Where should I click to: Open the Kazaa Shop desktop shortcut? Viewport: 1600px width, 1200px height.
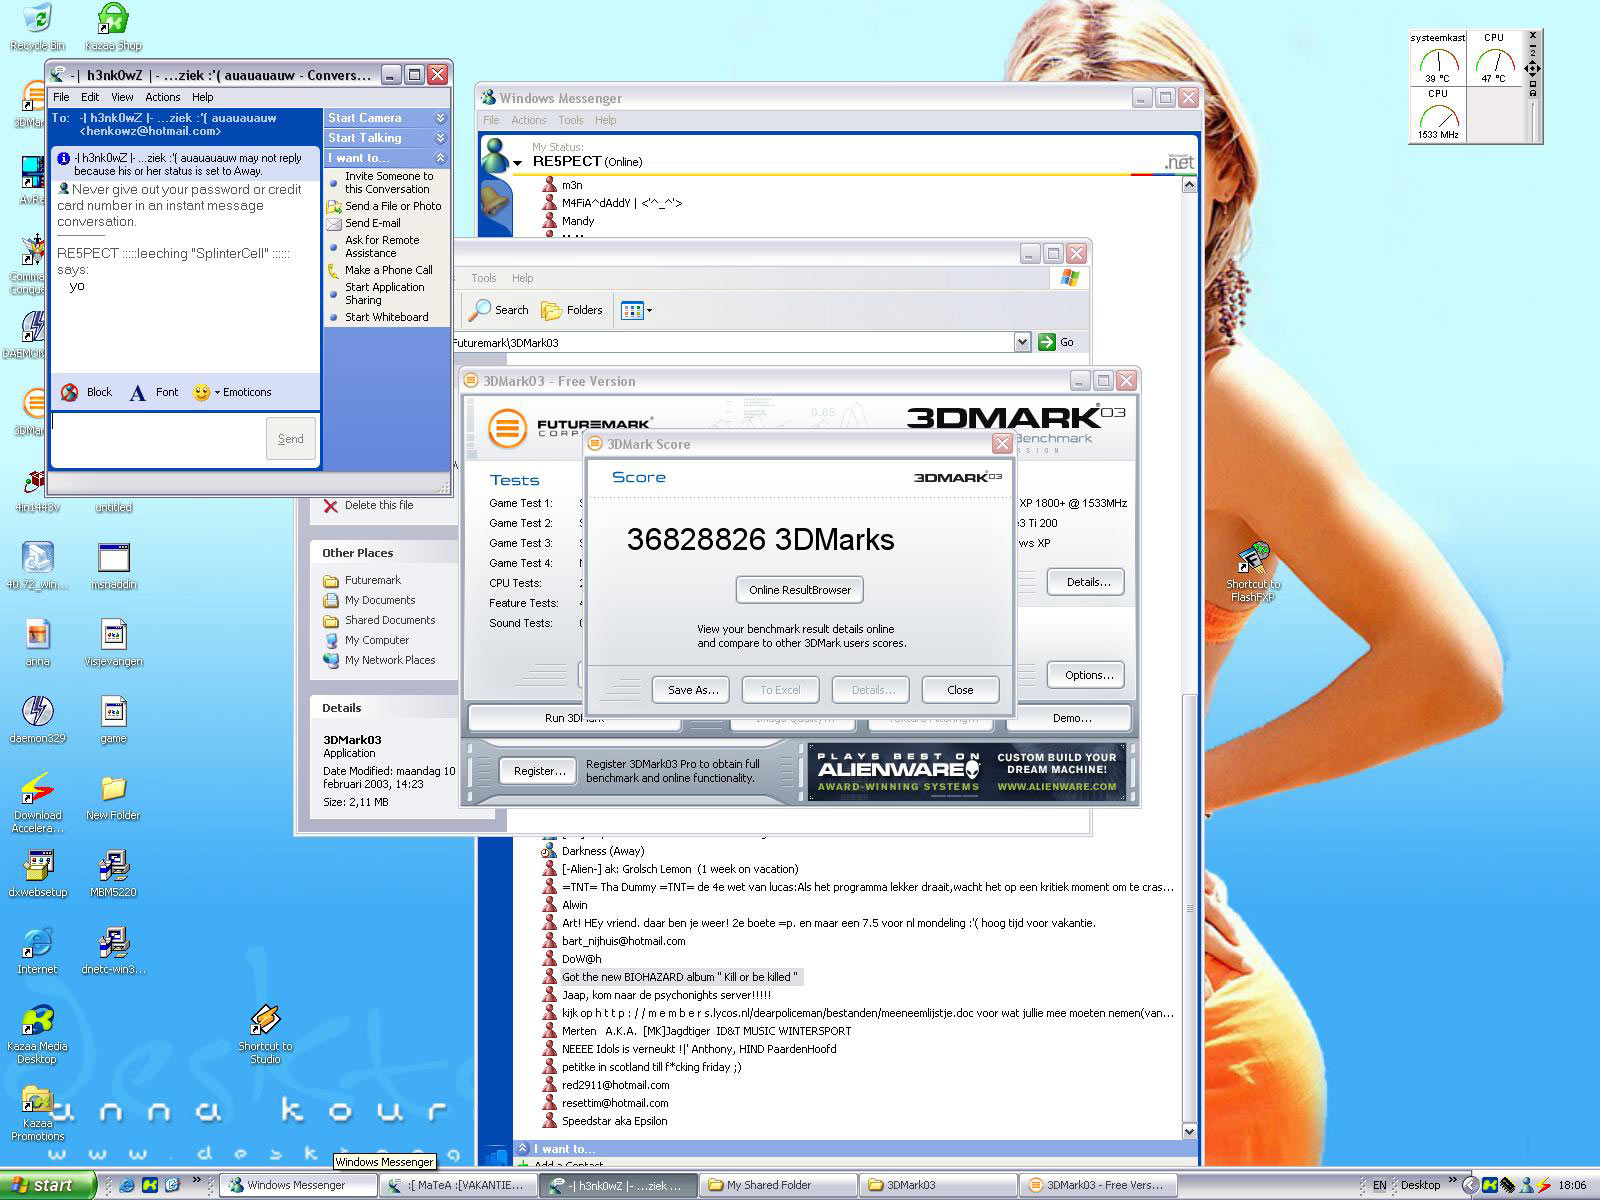click(113, 26)
